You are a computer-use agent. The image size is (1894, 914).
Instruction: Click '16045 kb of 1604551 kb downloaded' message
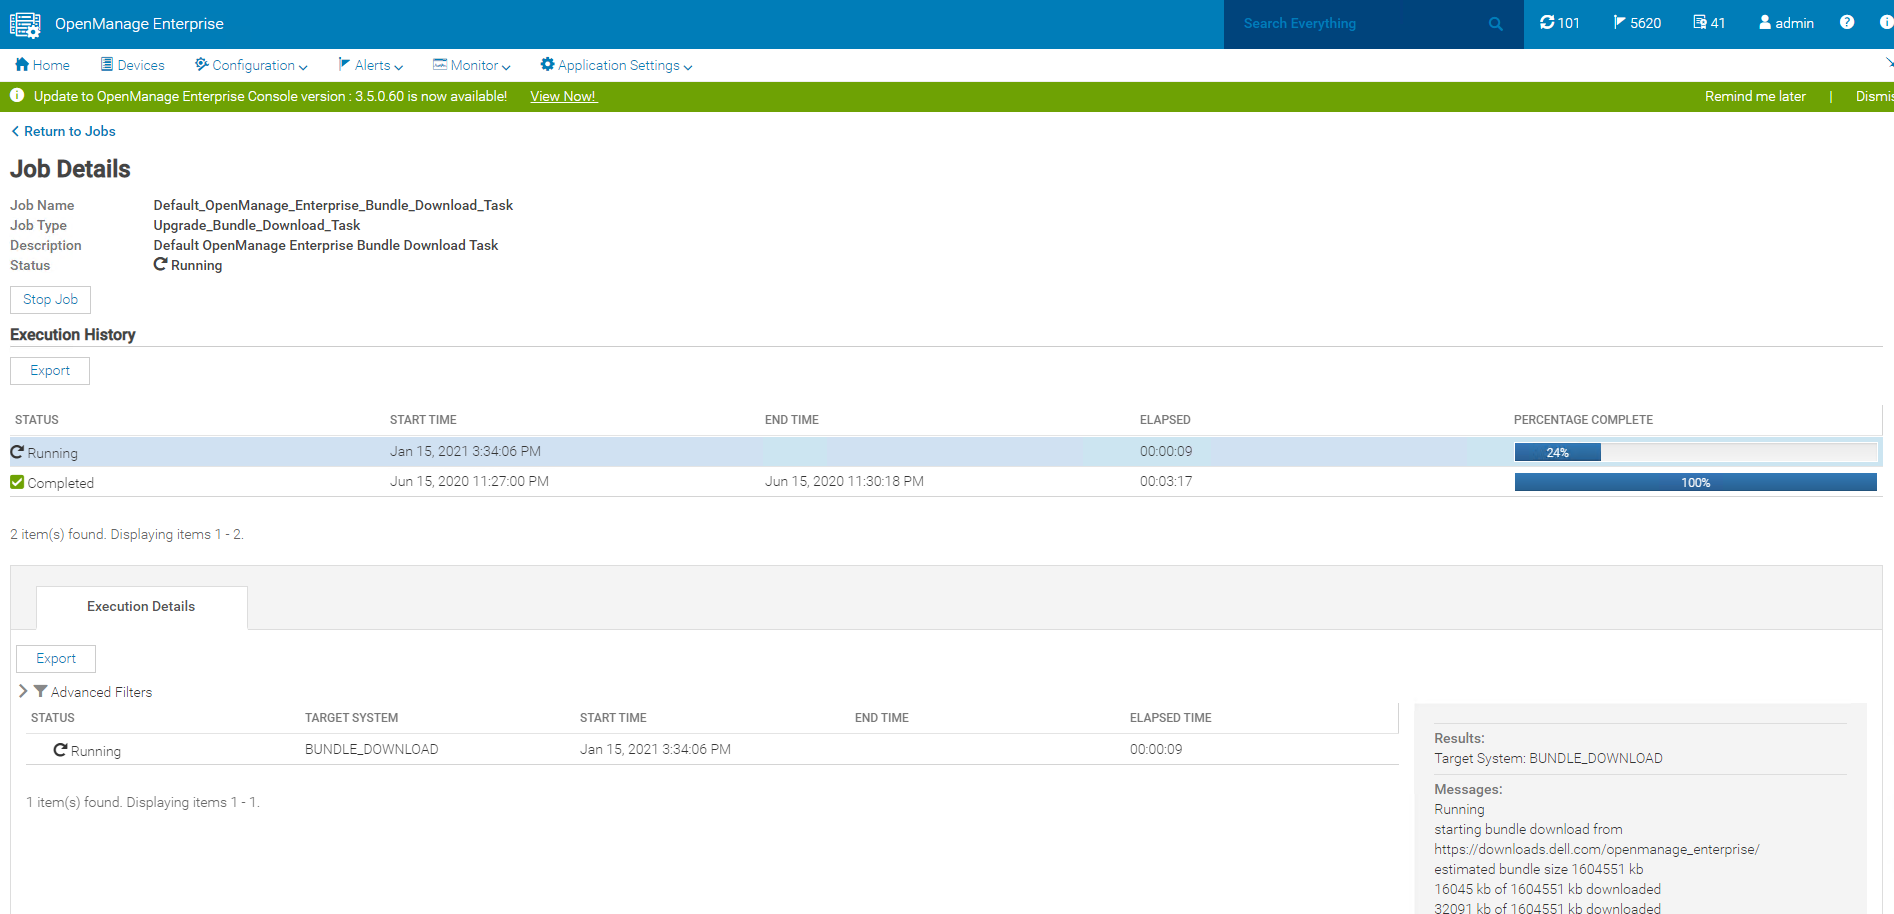coord(1547,889)
